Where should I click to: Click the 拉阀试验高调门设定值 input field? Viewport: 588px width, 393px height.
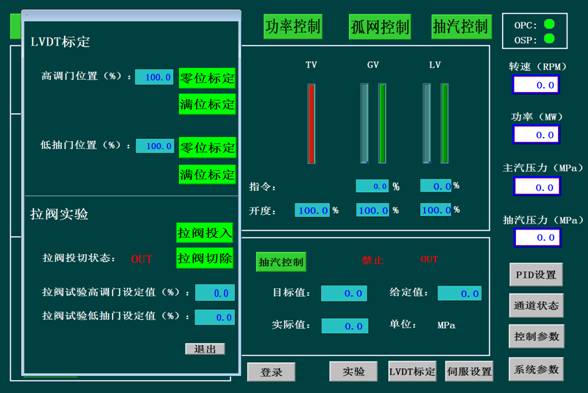click(x=215, y=293)
